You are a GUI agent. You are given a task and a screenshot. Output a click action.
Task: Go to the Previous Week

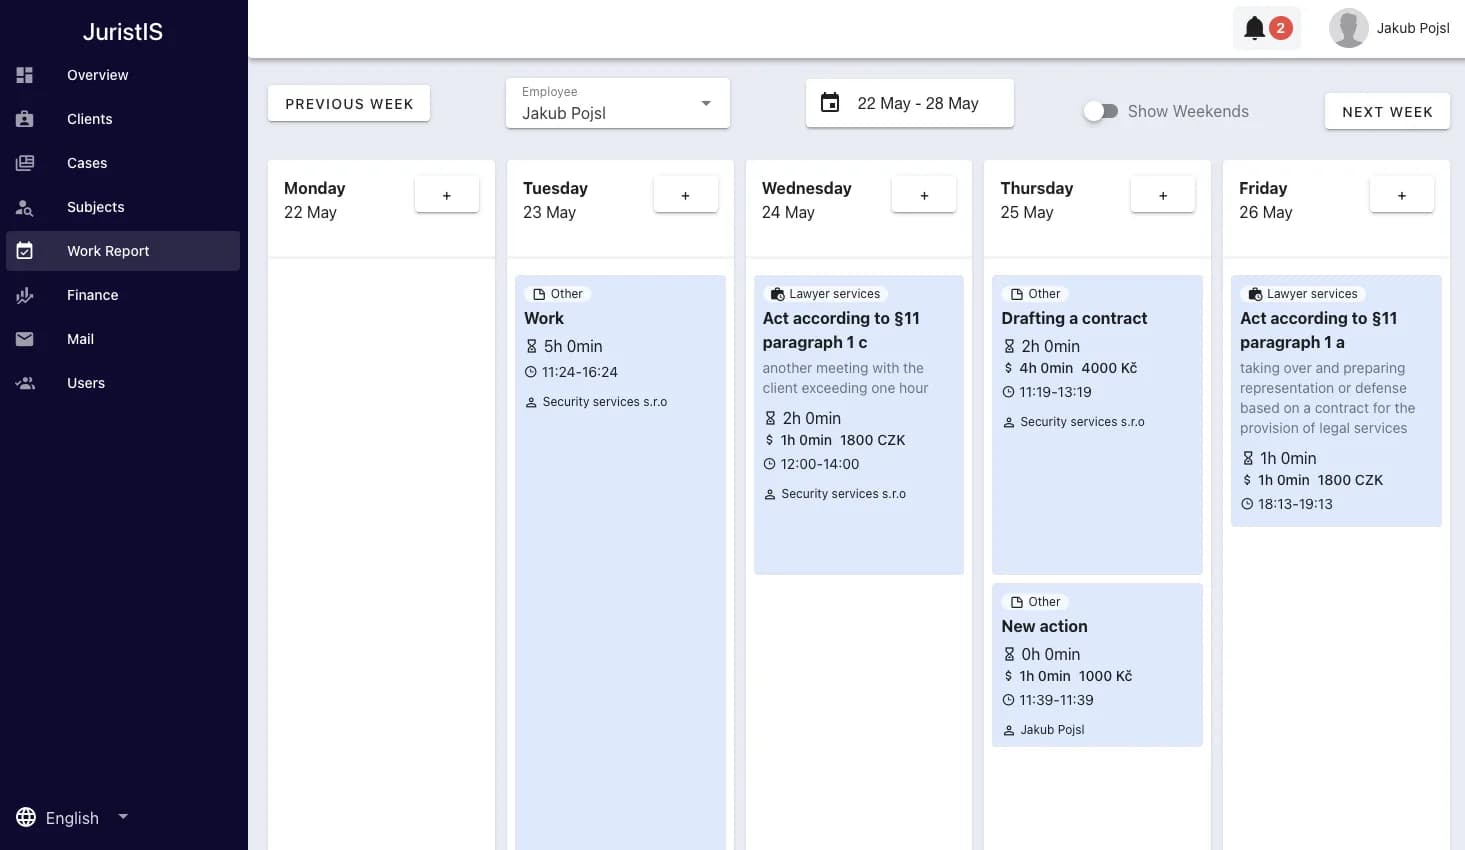pyautogui.click(x=349, y=104)
